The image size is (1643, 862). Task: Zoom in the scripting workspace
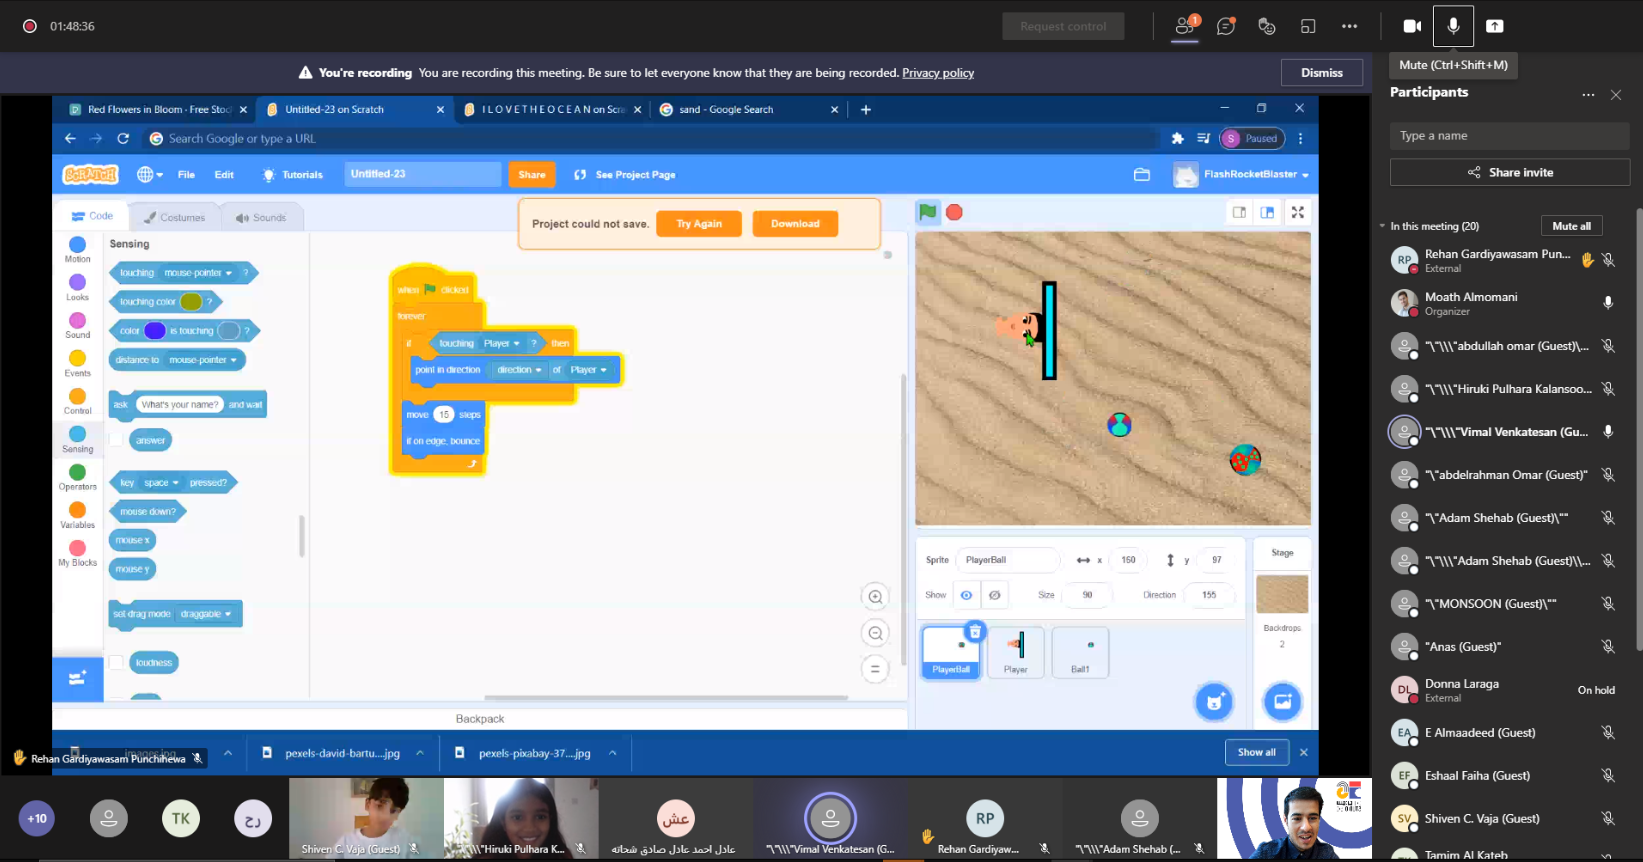[875, 597]
